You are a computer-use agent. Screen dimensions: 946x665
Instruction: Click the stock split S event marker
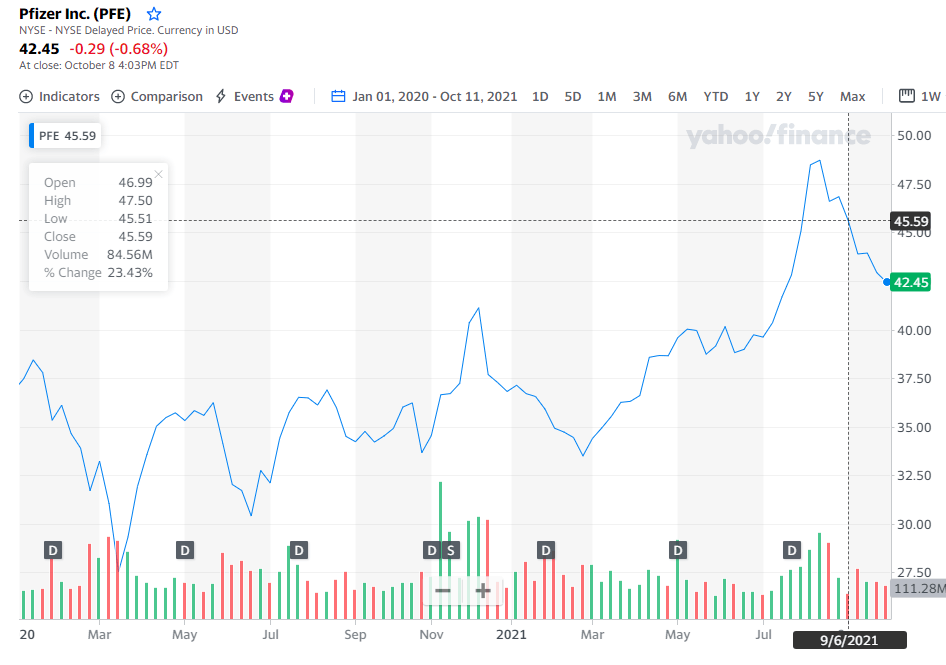[450, 550]
